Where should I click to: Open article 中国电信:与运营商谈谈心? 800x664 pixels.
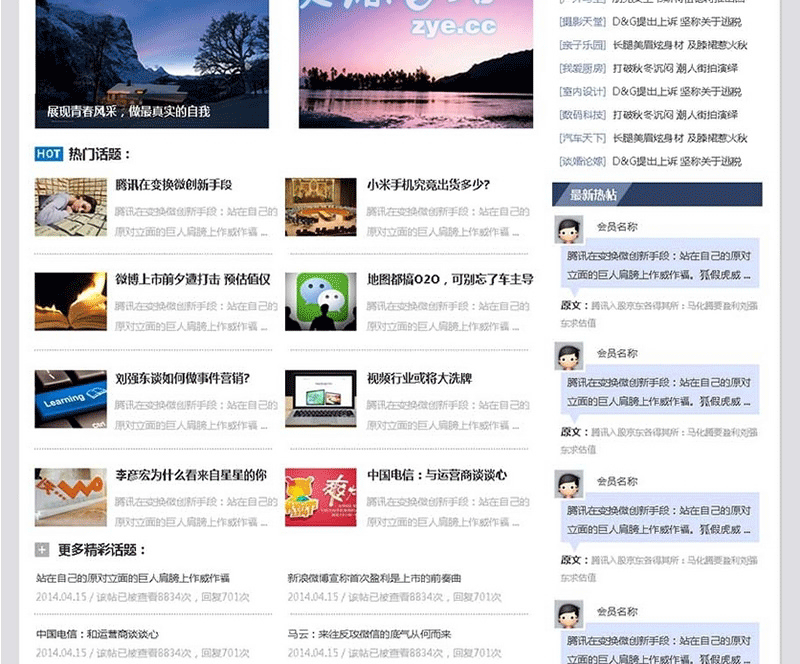click(x=437, y=475)
